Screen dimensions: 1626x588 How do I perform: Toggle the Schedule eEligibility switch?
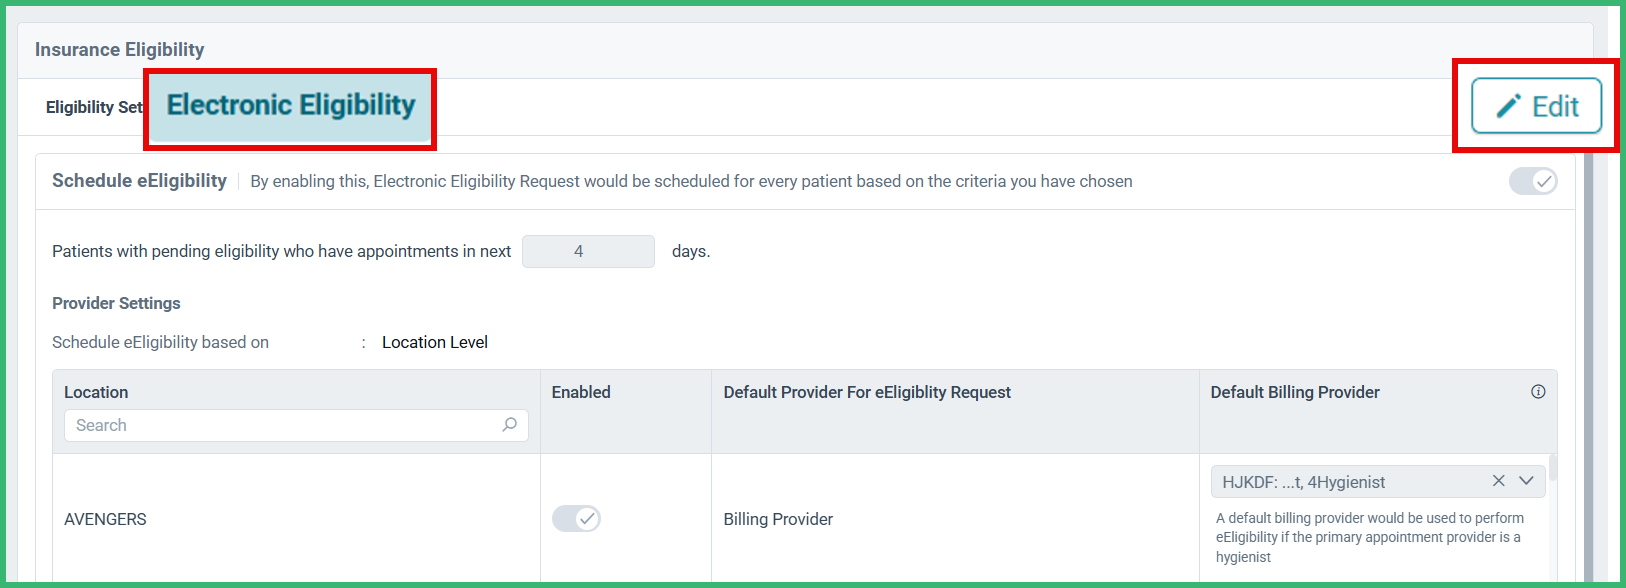pos(1533,181)
